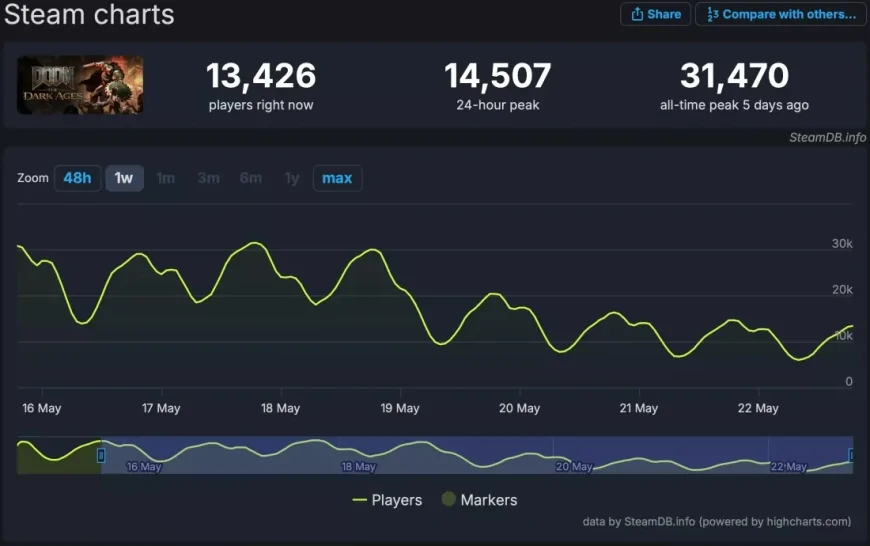The image size is (870, 546).
Task: Click the compare icon beside 'Compare with others'
Action: pos(712,14)
